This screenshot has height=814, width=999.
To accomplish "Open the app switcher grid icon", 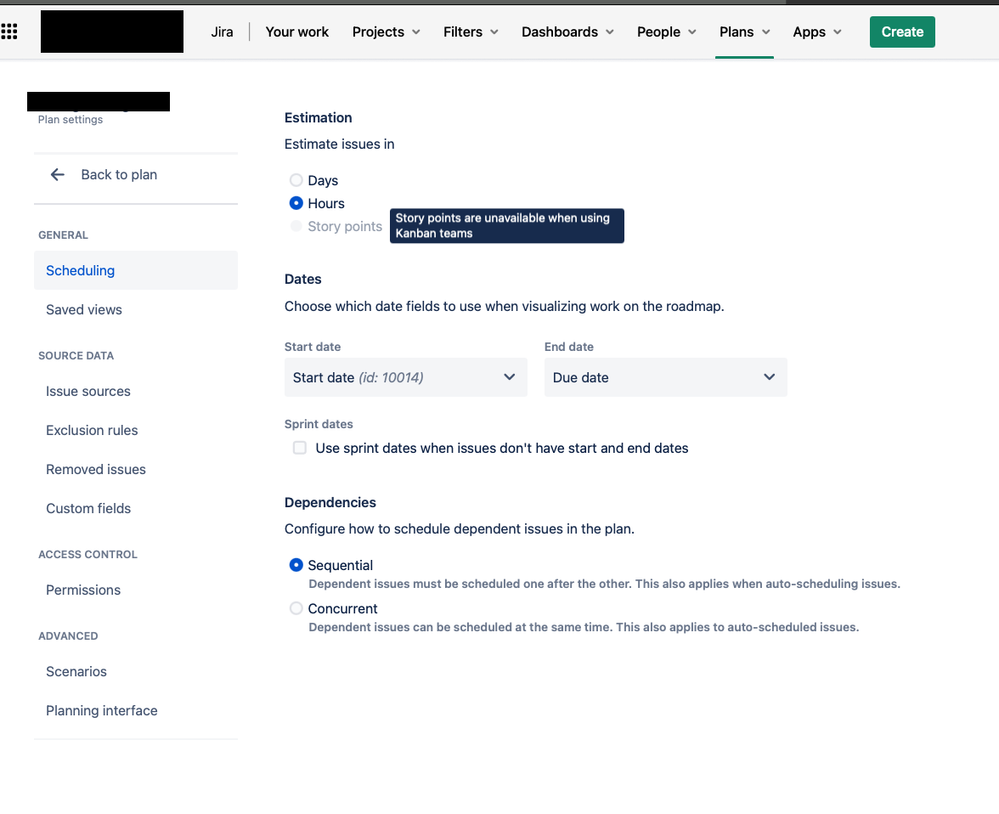I will click(x=9, y=31).
